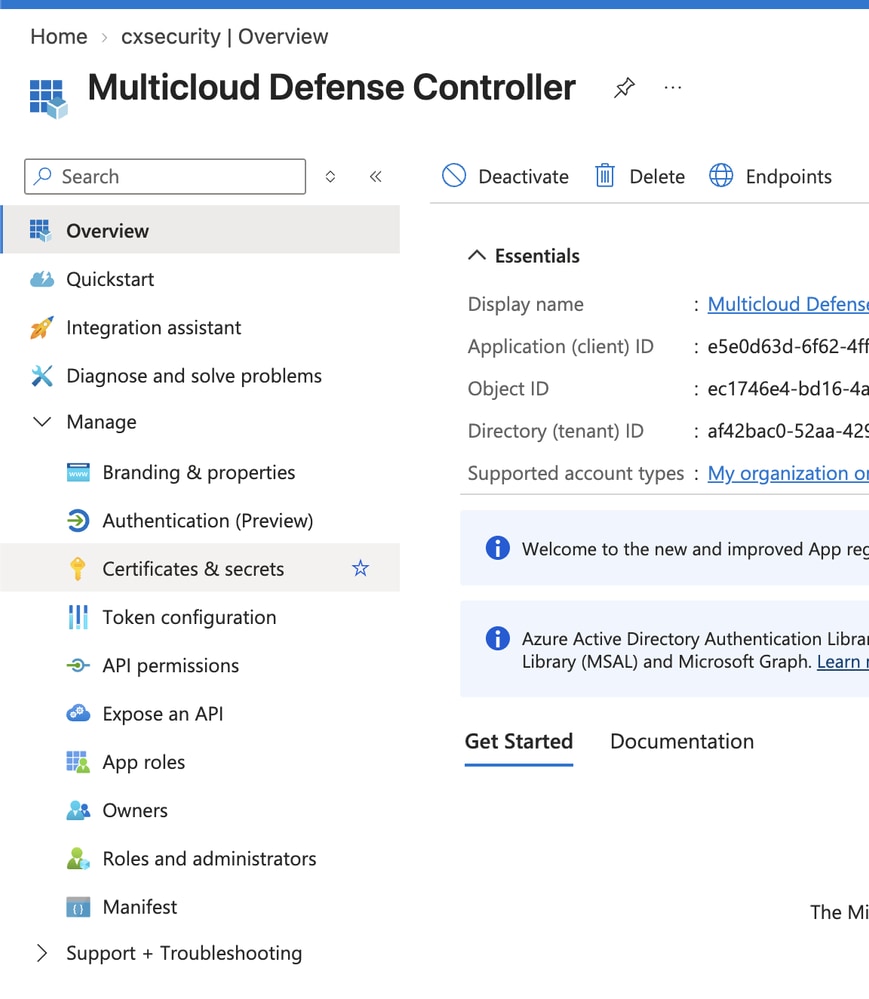Go to Home in the breadcrumb
869x999 pixels.
tap(59, 36)
